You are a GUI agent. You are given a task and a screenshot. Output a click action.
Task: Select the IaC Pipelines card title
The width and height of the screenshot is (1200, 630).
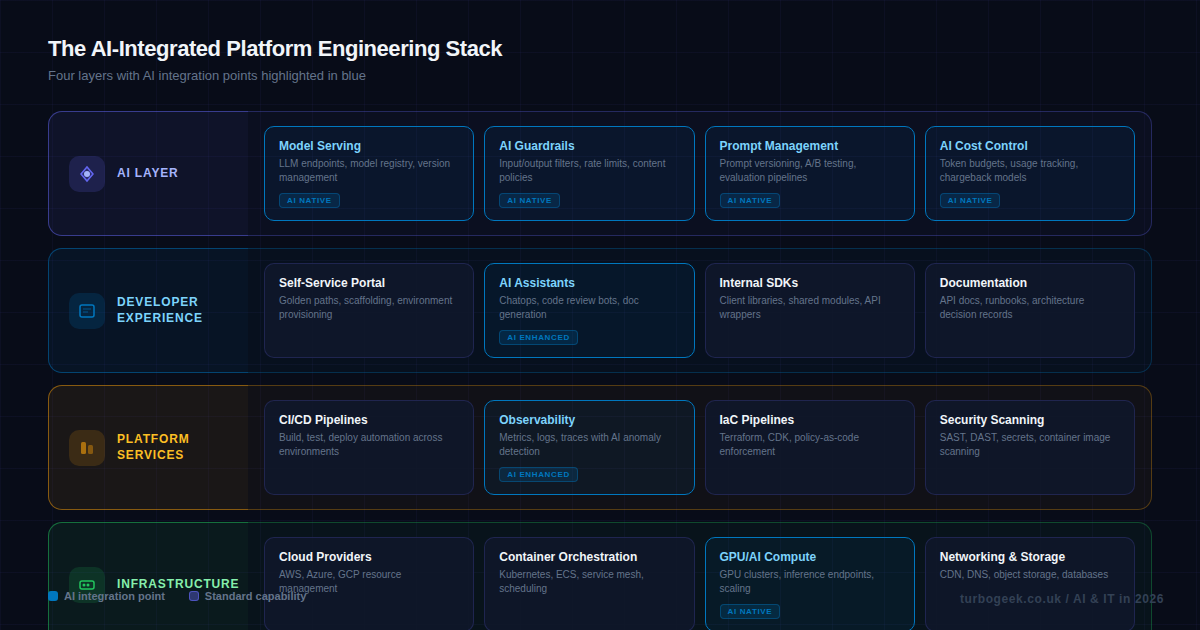pos(757,420)
